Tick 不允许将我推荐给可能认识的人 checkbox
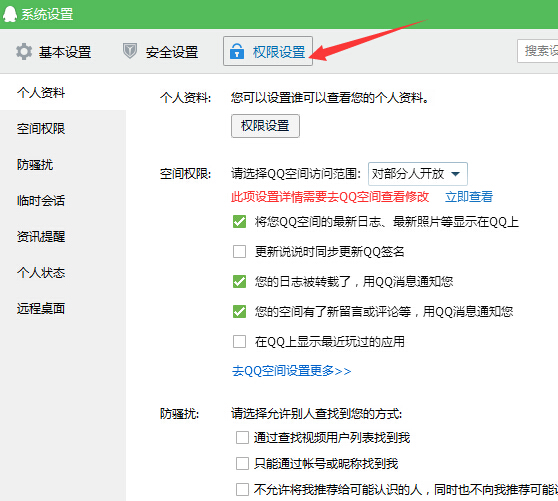This screenshot has height=501, width=558. 242,489
